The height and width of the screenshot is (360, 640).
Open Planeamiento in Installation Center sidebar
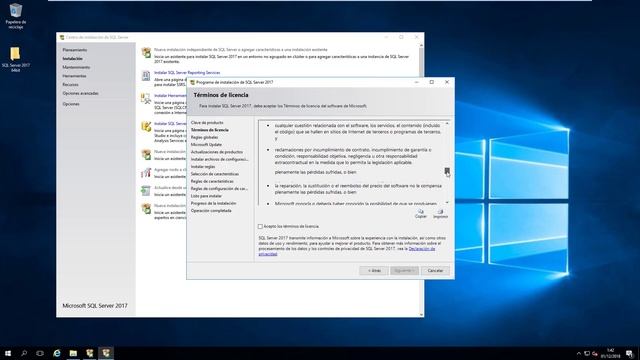75,50
